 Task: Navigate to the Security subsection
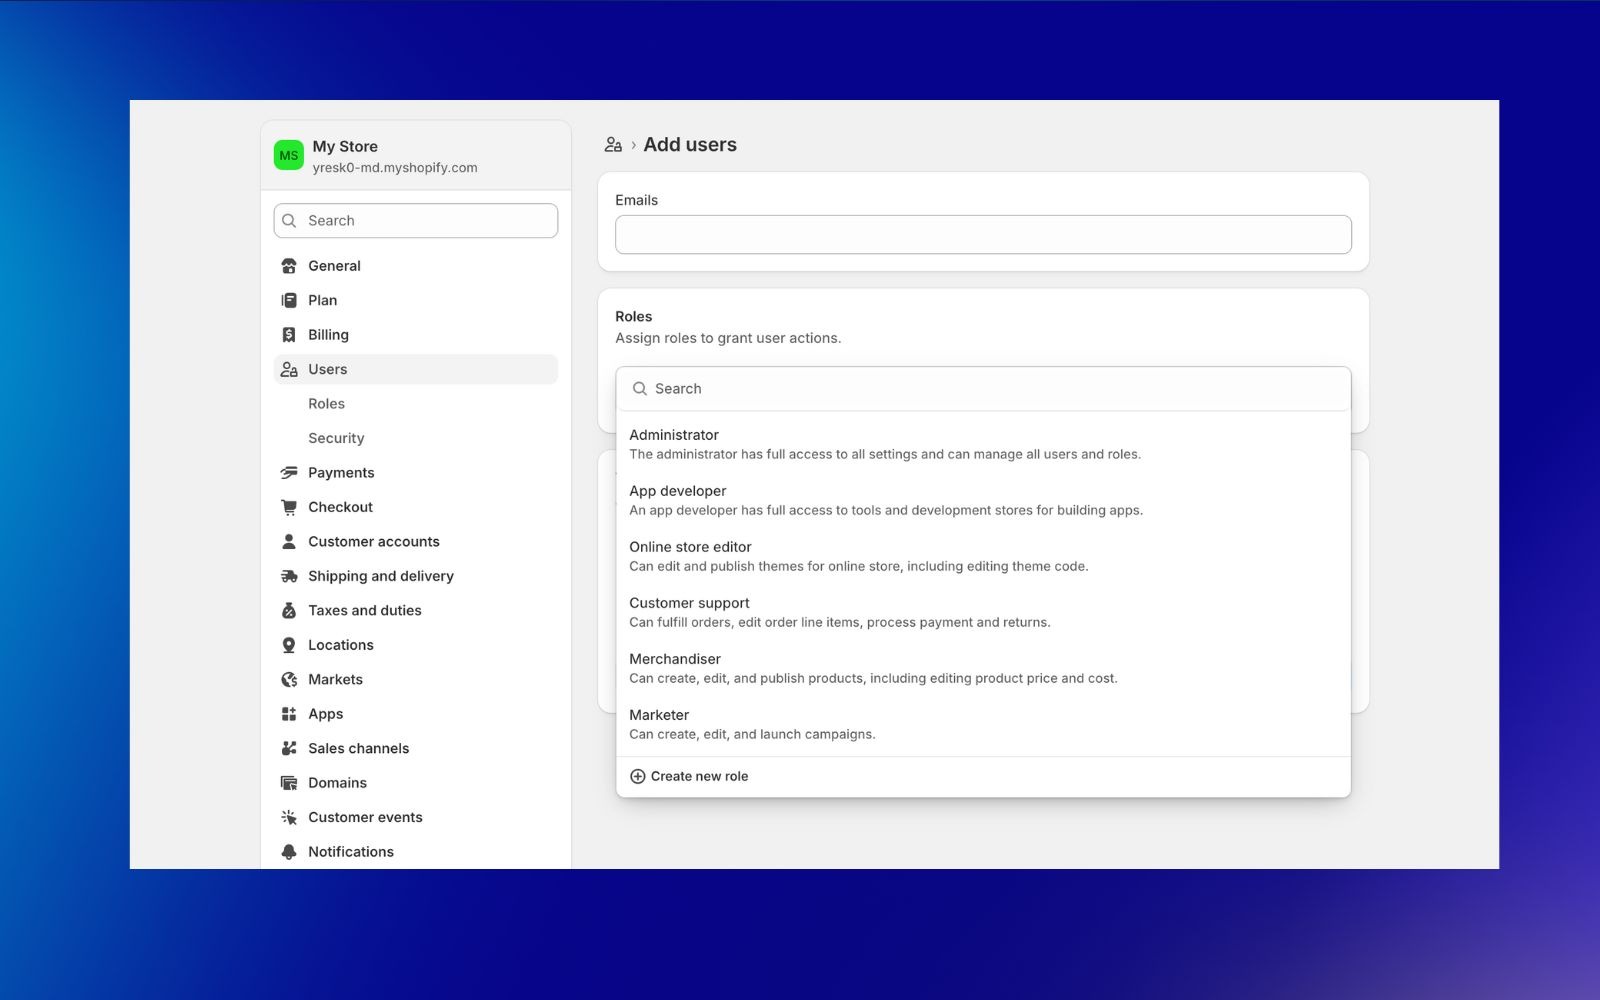tap(336, 437)
